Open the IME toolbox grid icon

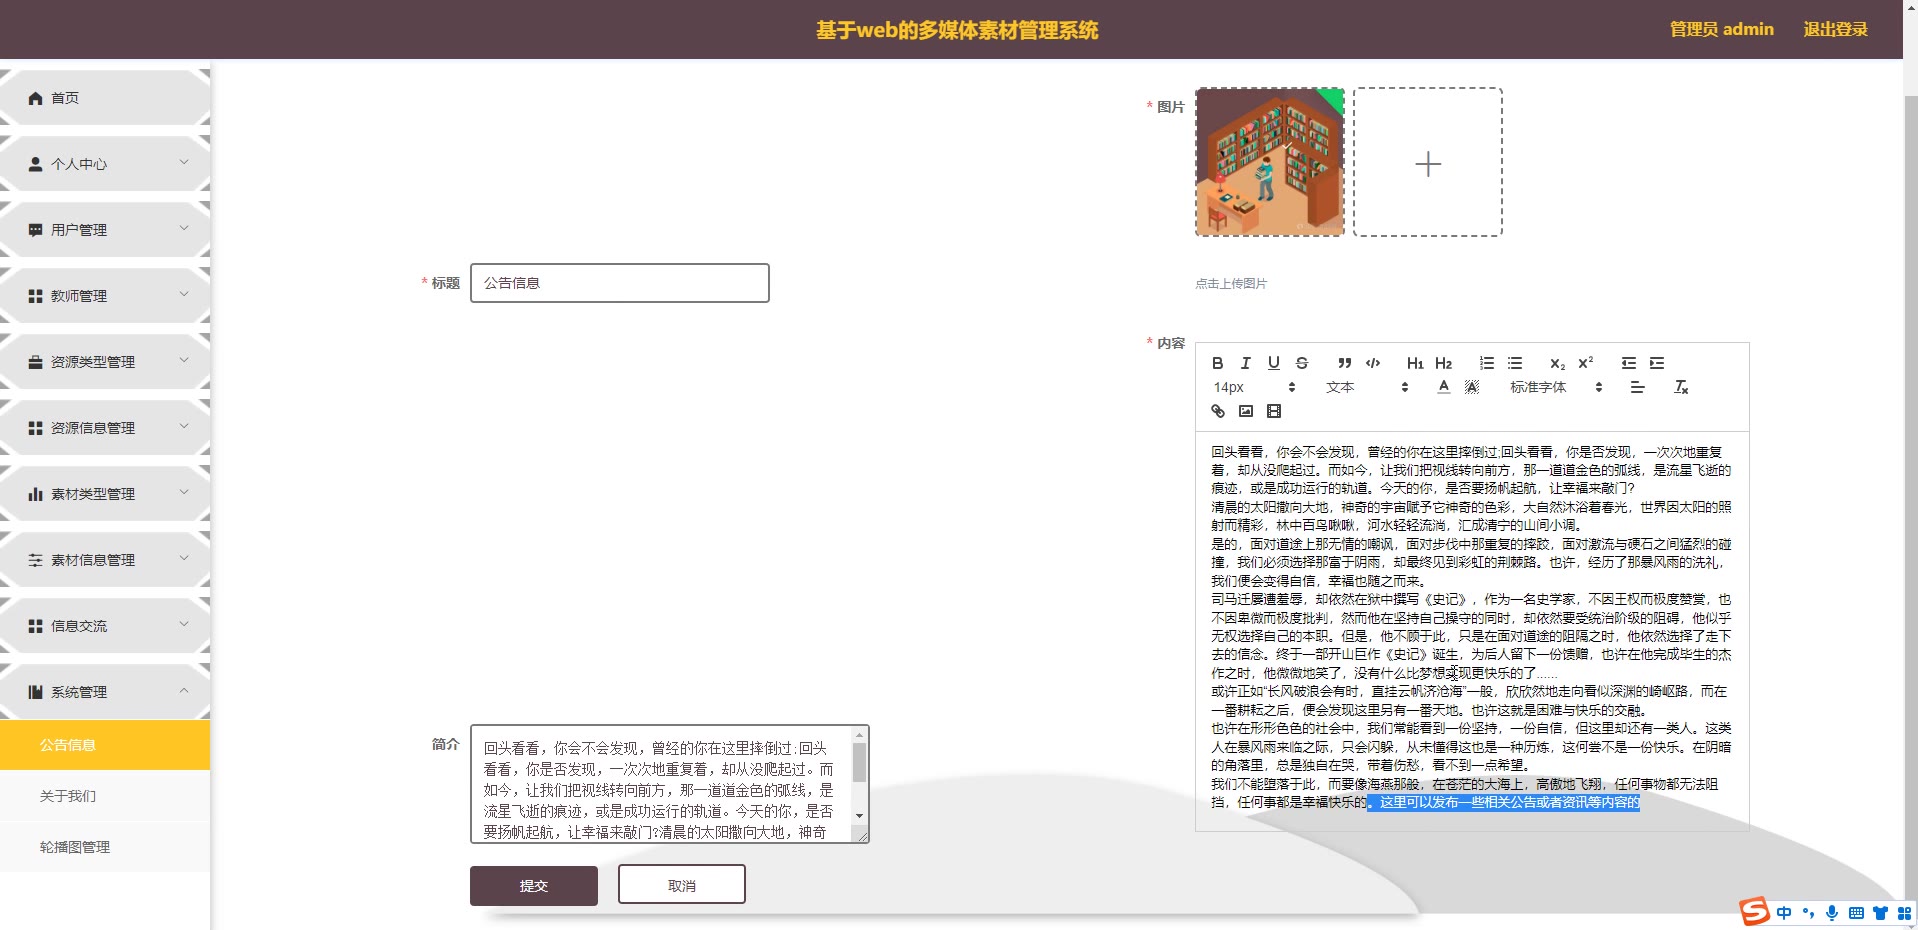click(x=1904, y=913)
